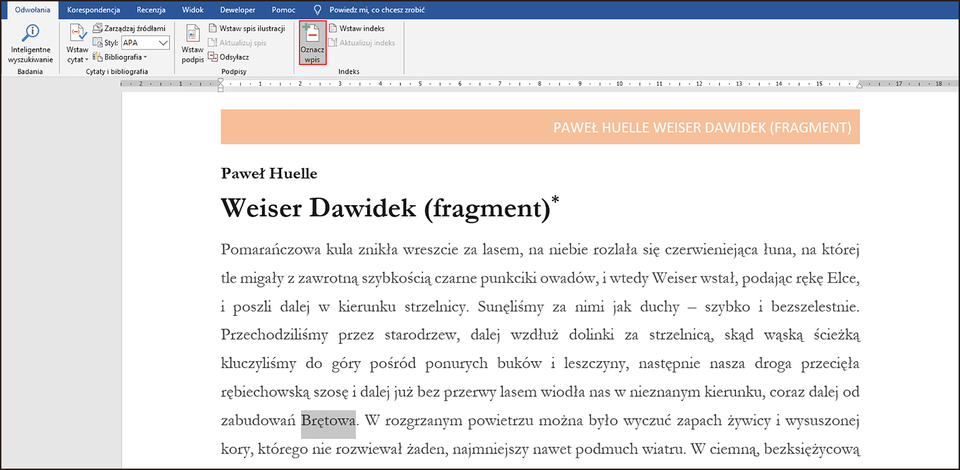Click the Wstaw podpis caption button

pyautogui.click(x=193, y=43)
